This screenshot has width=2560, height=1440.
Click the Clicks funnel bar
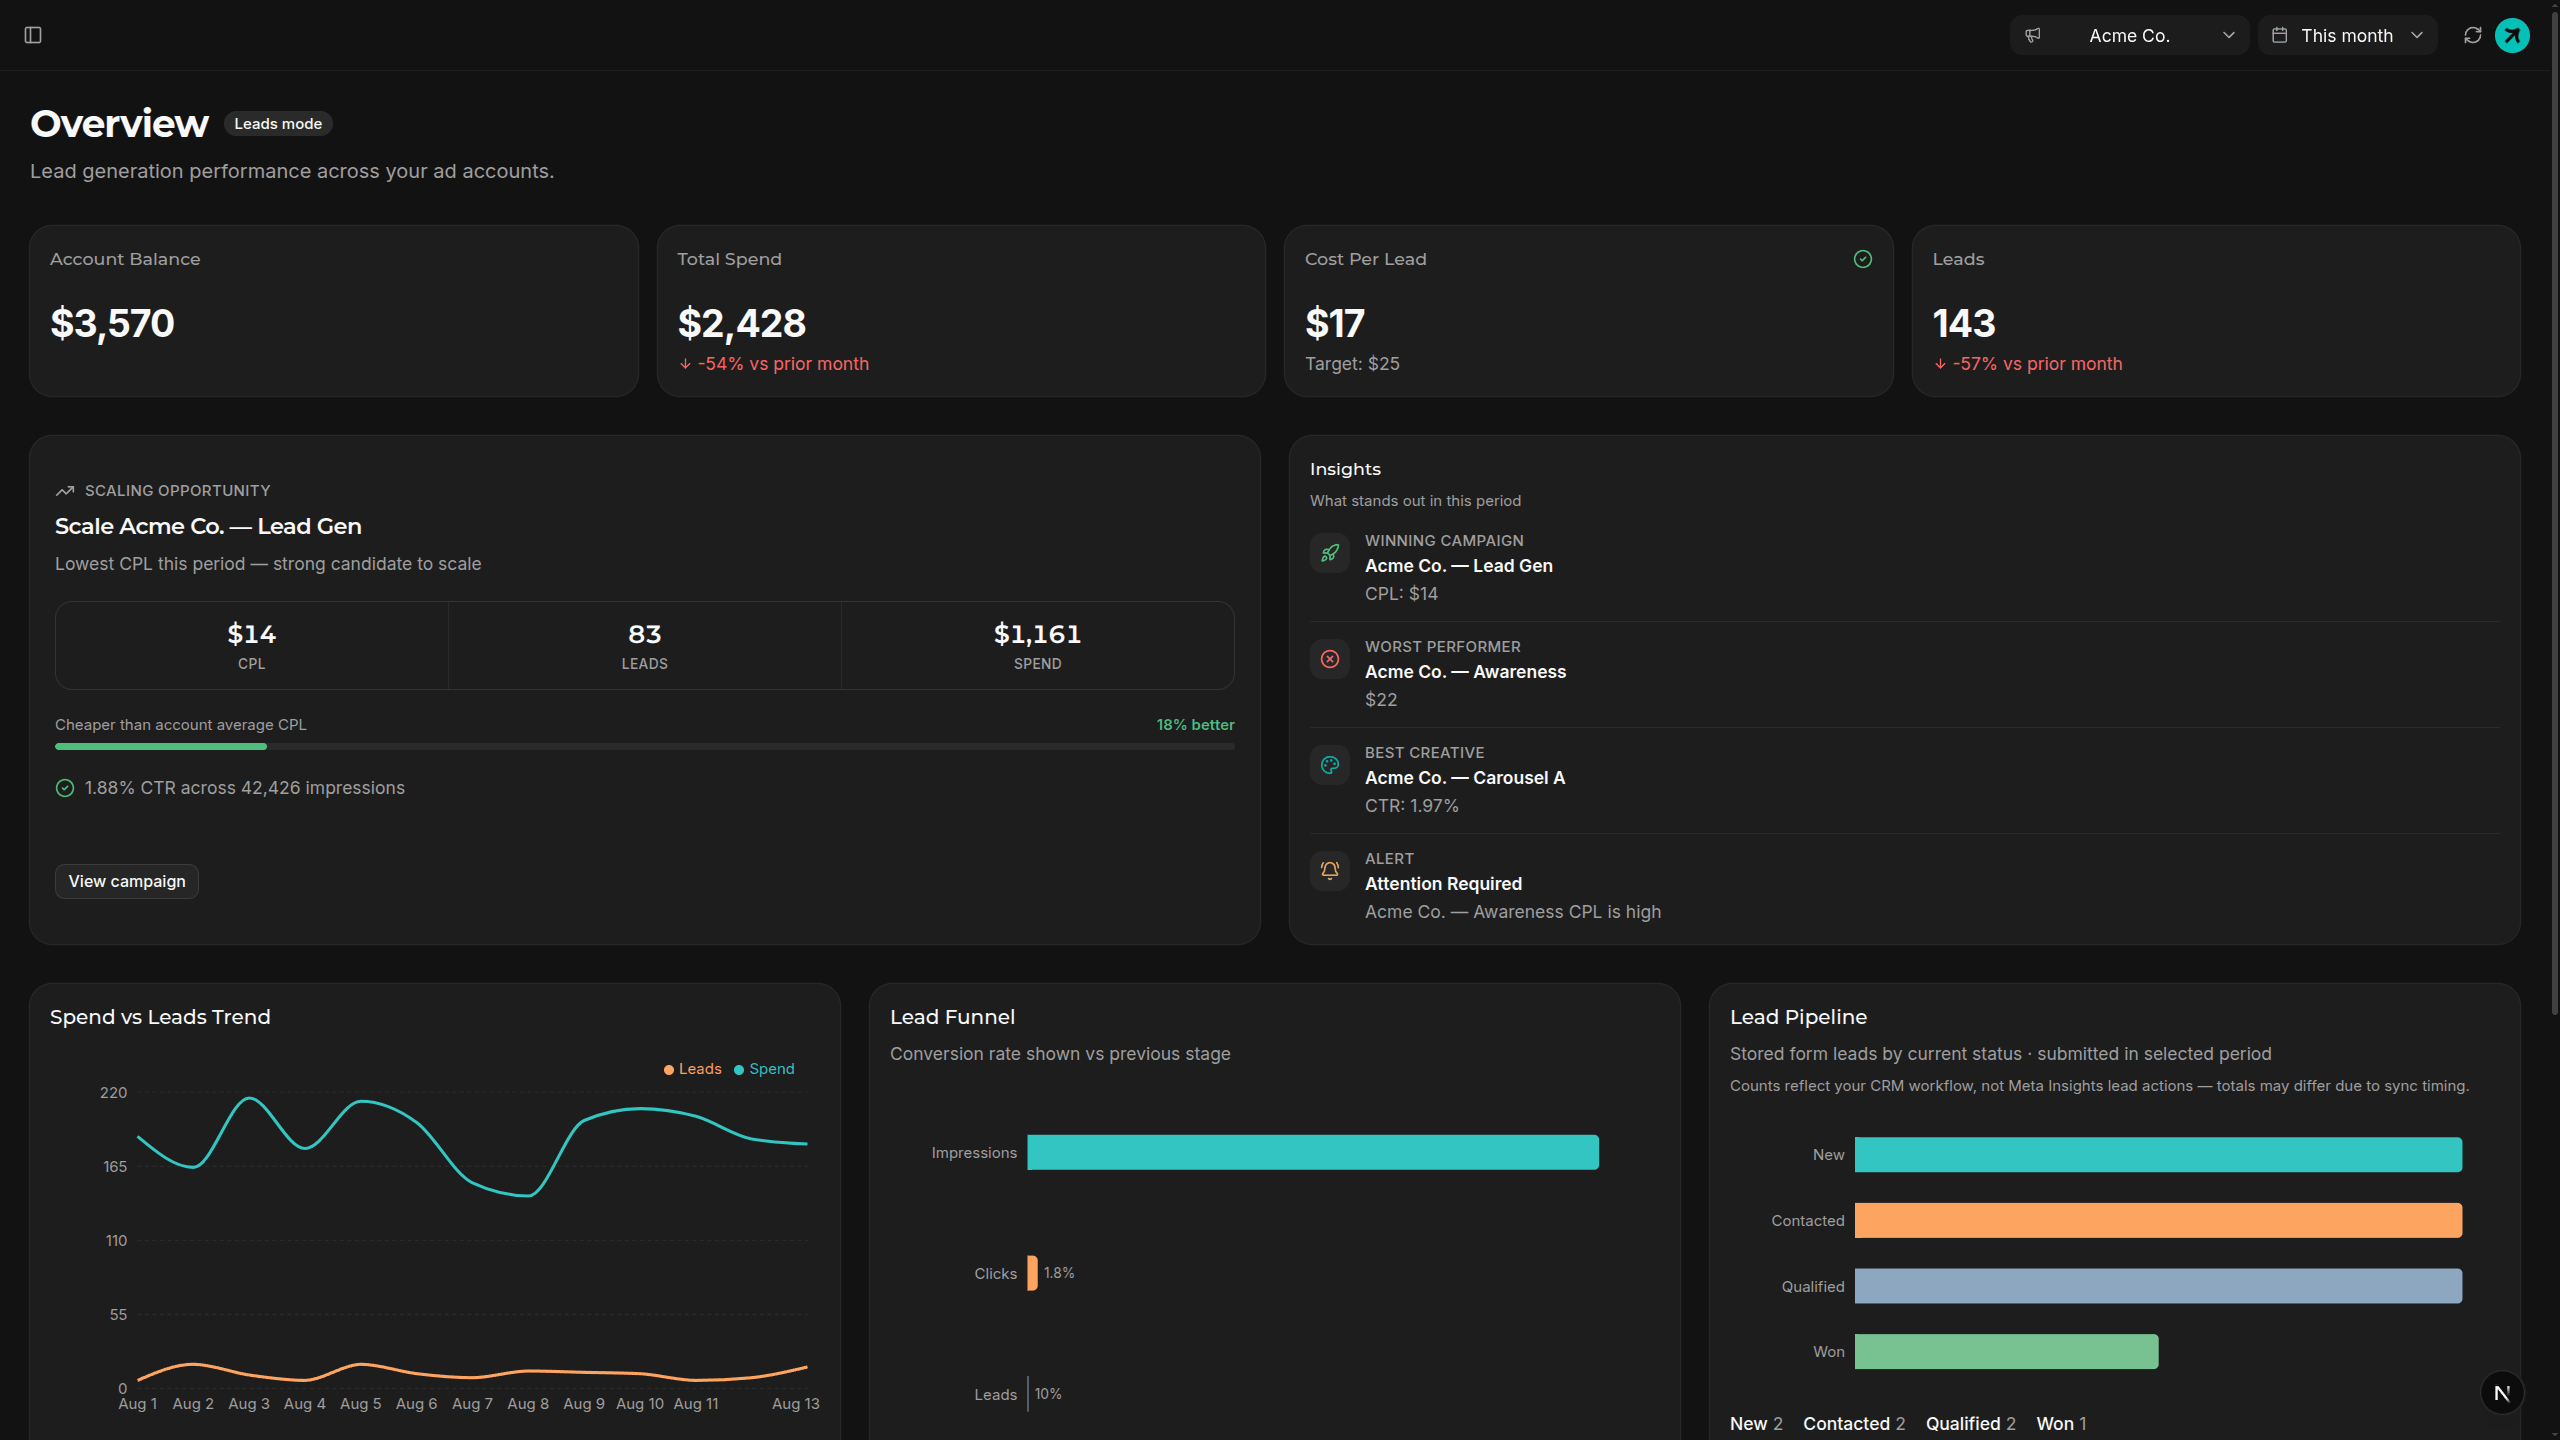click(x=1032, y=1273)
